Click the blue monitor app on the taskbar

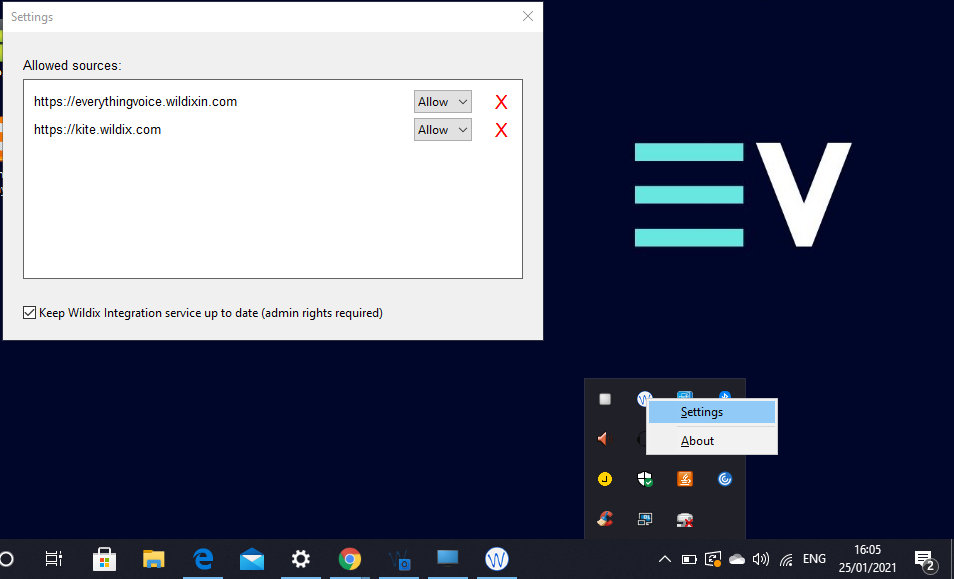point(448,559)
